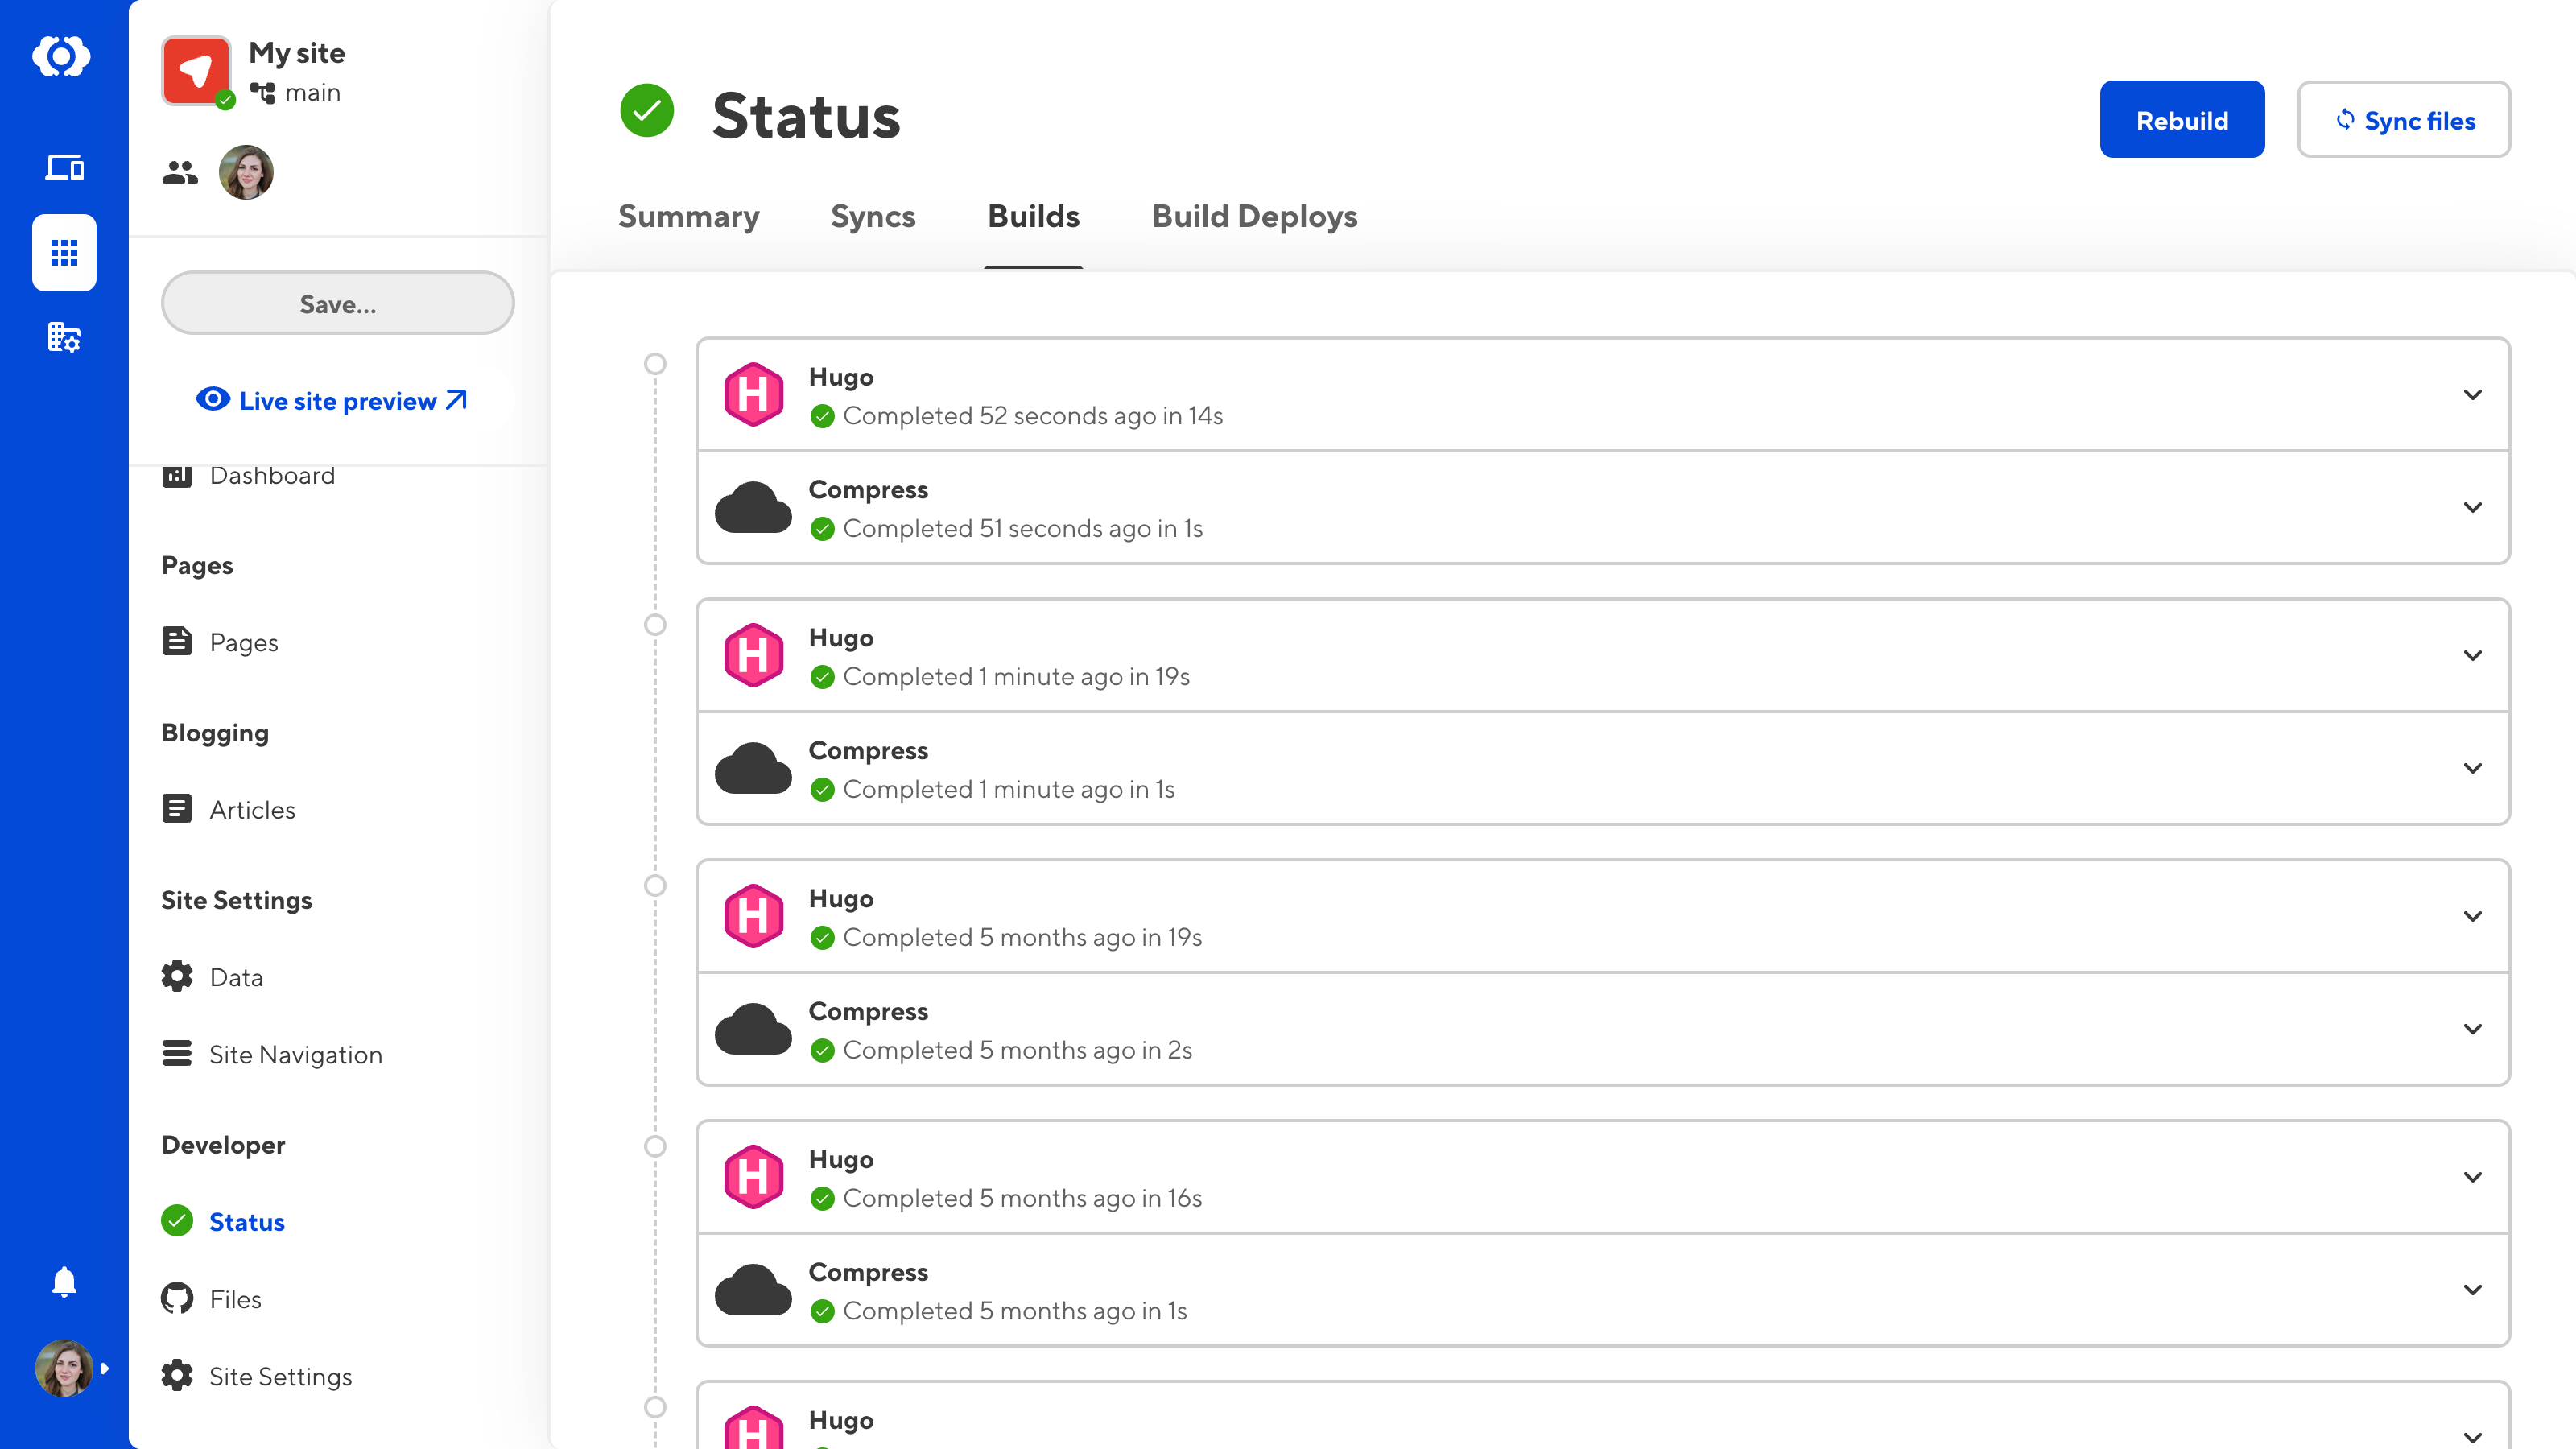
Task: Switch to the Build Deploys tab
Action: pyautogui.click(x=1254, y=216)
